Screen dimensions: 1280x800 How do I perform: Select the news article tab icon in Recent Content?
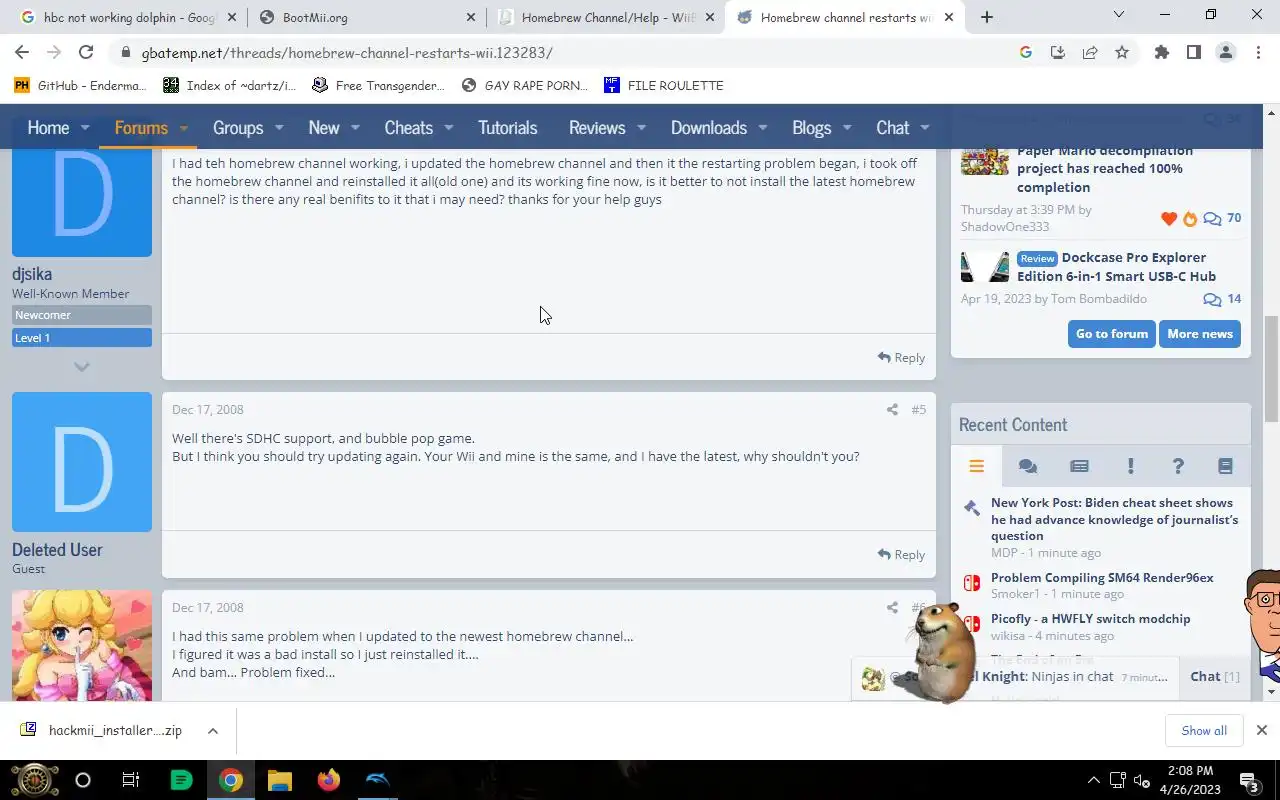point(1079,466)
